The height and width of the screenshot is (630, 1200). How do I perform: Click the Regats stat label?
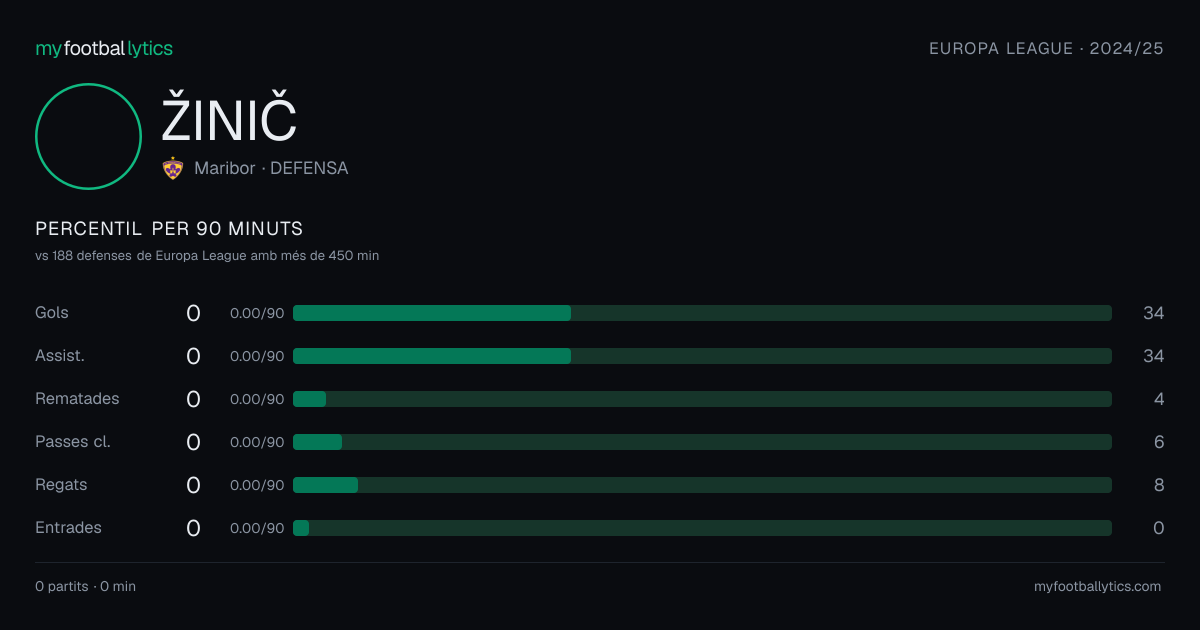pyautogui.click(x=61, y=485)
